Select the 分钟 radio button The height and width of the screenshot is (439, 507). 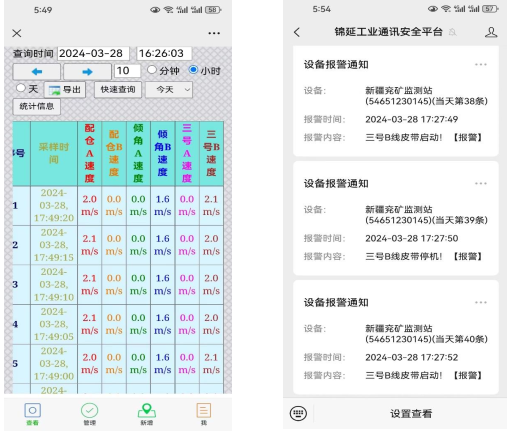[152, 70]
